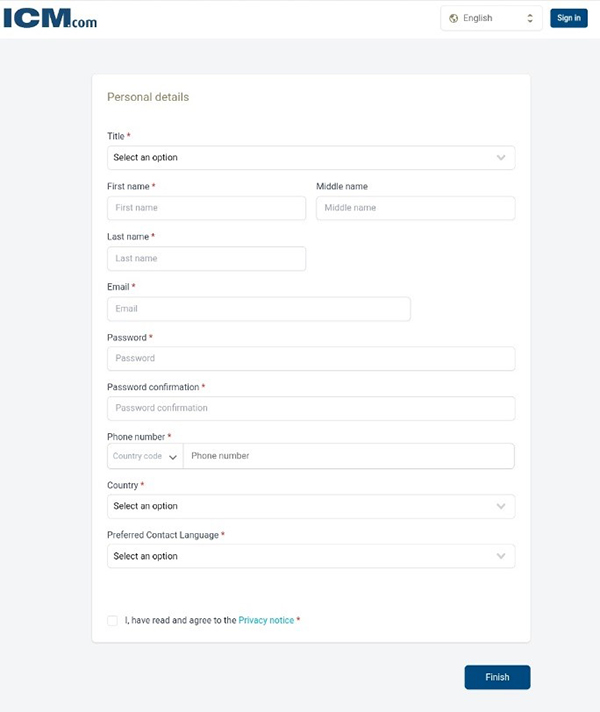Expand the Country selection dropdown
Viewport: 600px width, 712px height.
310,506
